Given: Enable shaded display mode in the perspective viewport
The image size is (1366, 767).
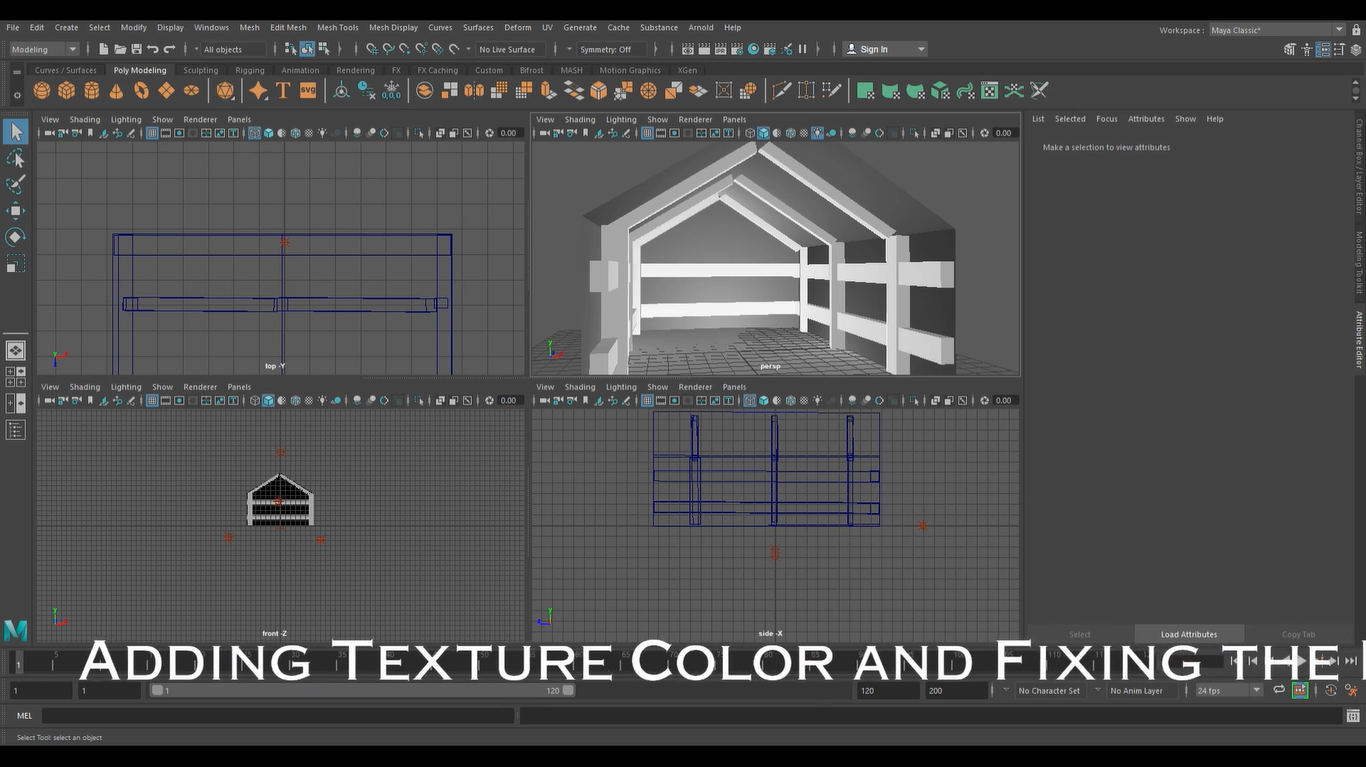Looking at the screenshot, I should click(762, 132).
